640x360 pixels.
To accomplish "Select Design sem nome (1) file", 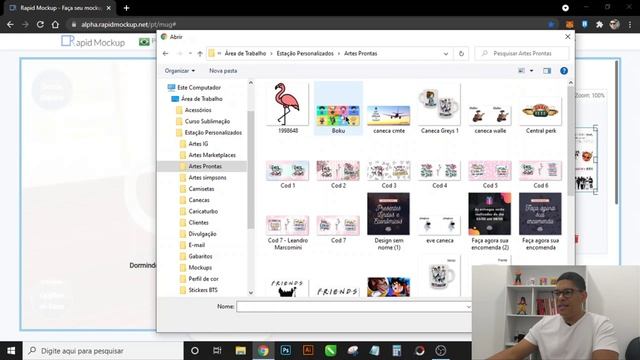I will coord(389,222).
